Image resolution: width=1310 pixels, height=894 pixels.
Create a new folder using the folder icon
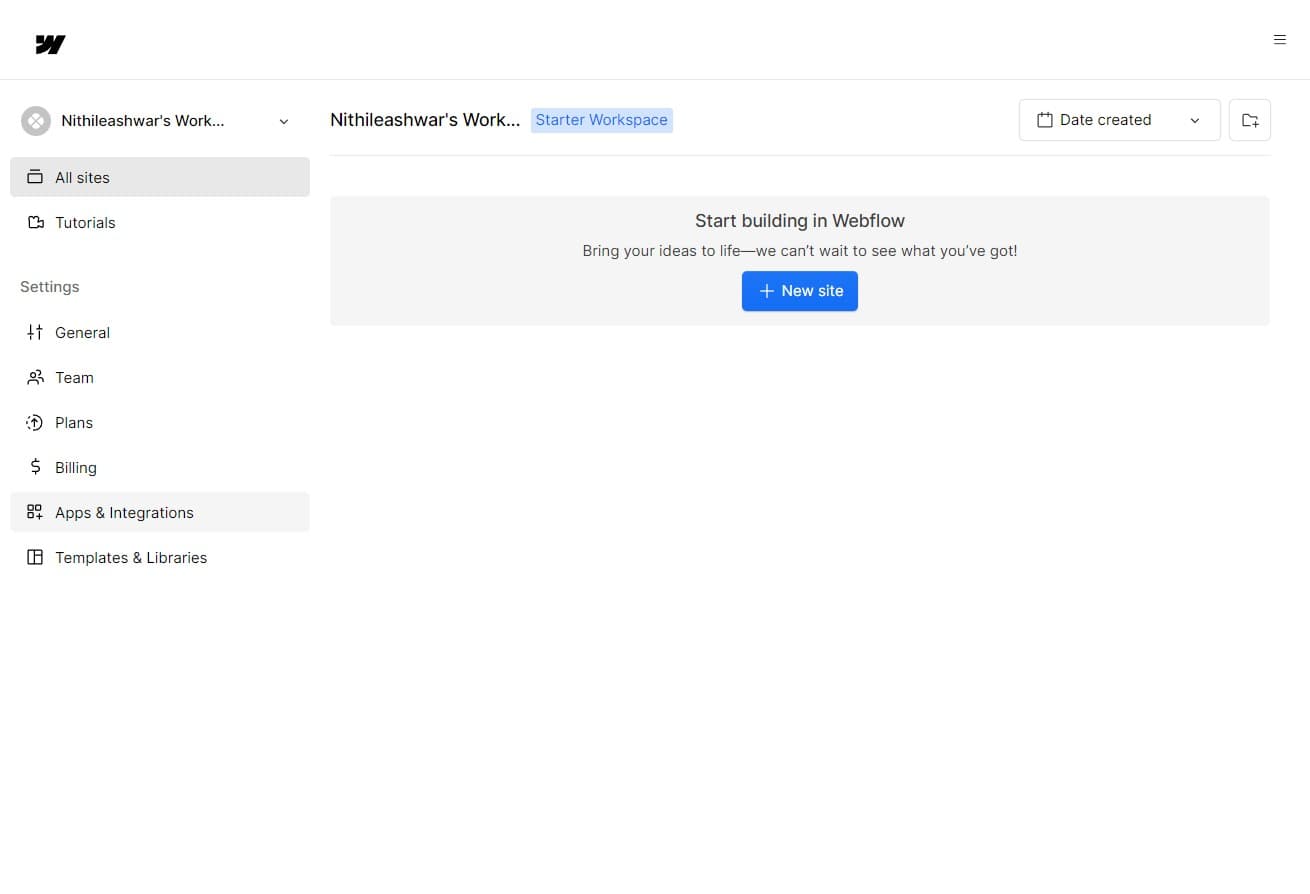tap(1249, 119)
